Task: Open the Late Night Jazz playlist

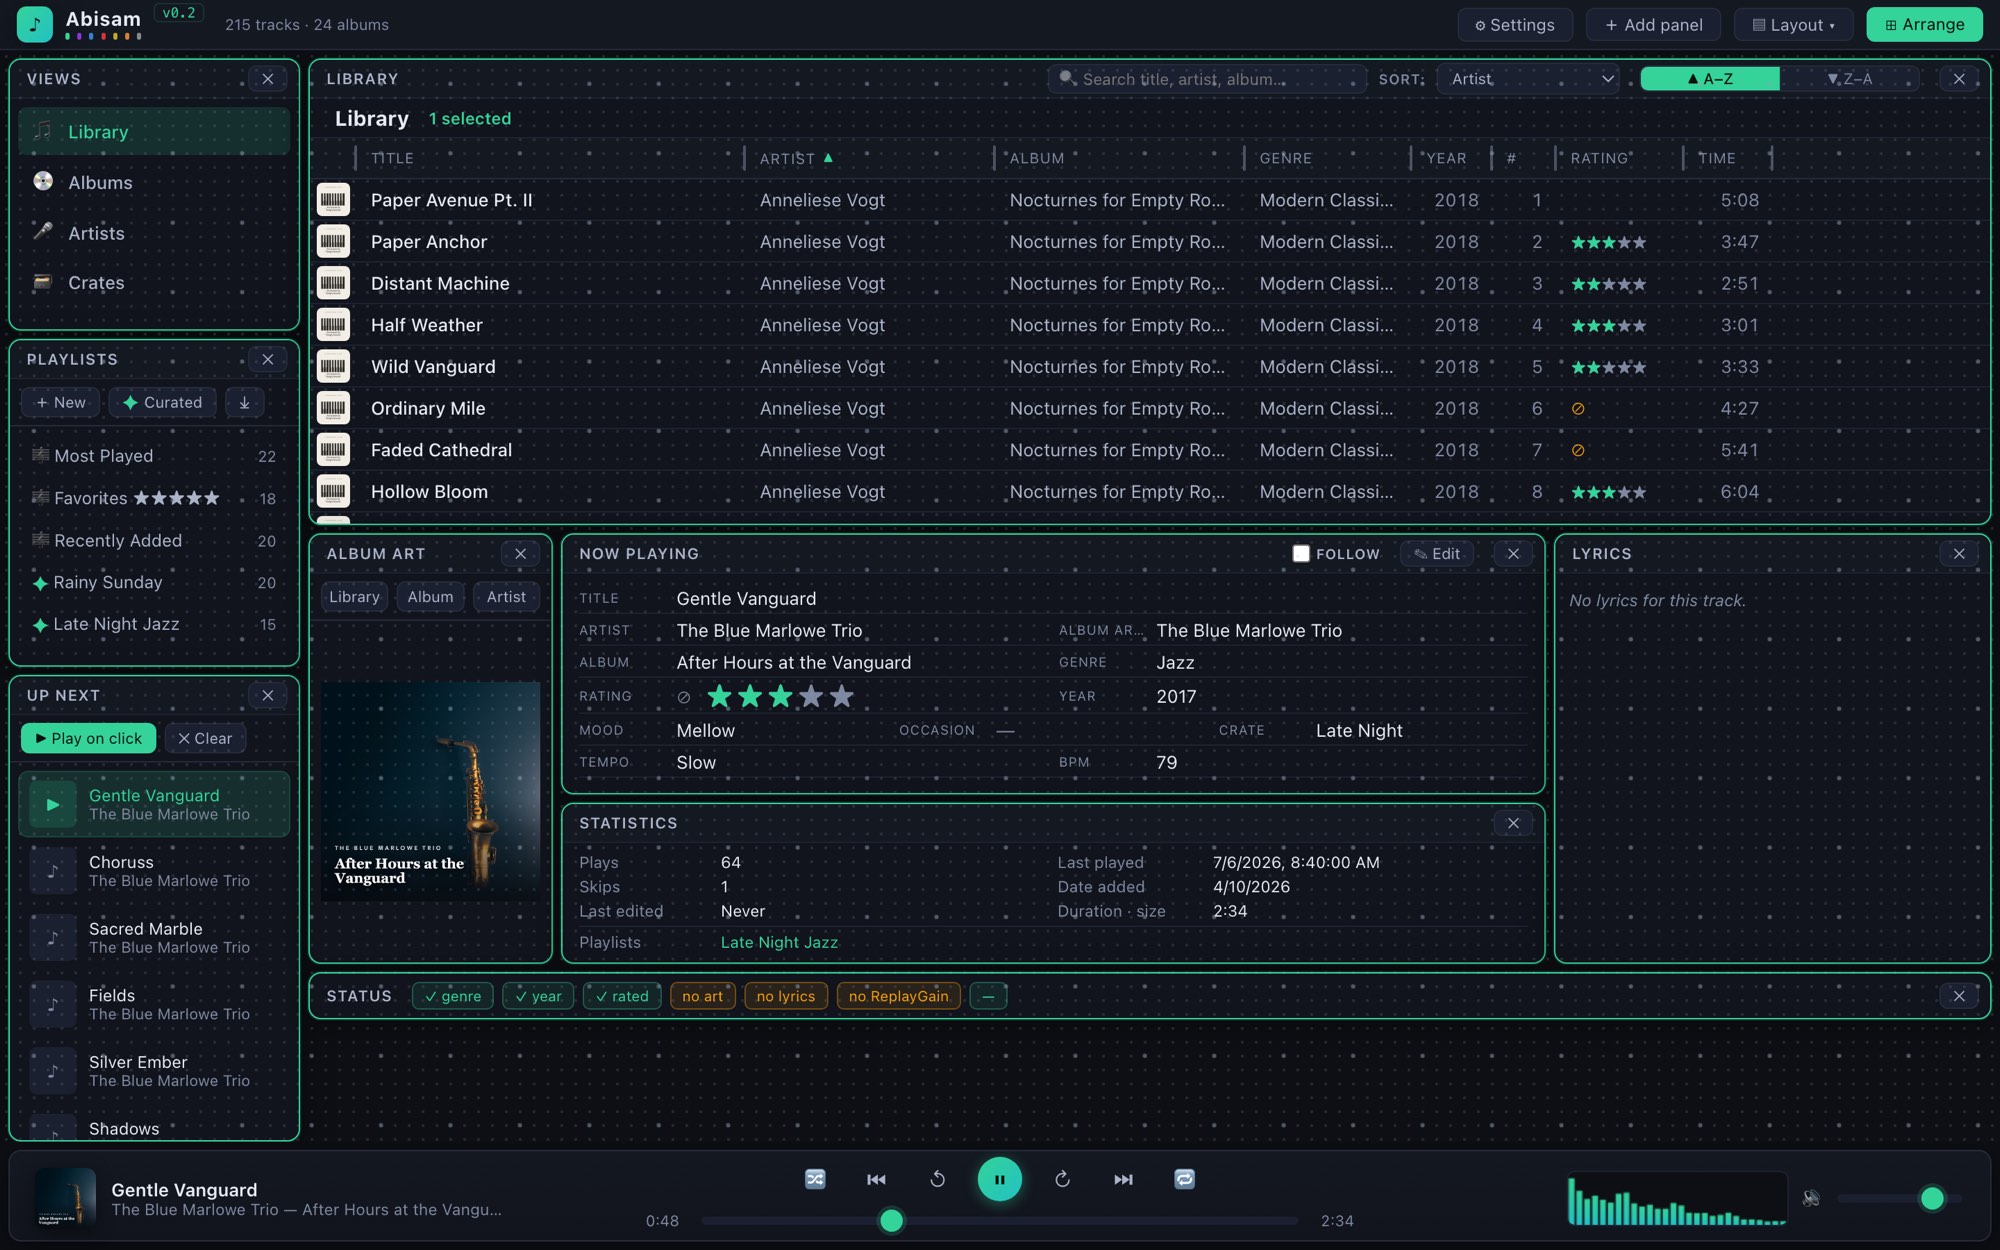Action: tap(154, 624)
